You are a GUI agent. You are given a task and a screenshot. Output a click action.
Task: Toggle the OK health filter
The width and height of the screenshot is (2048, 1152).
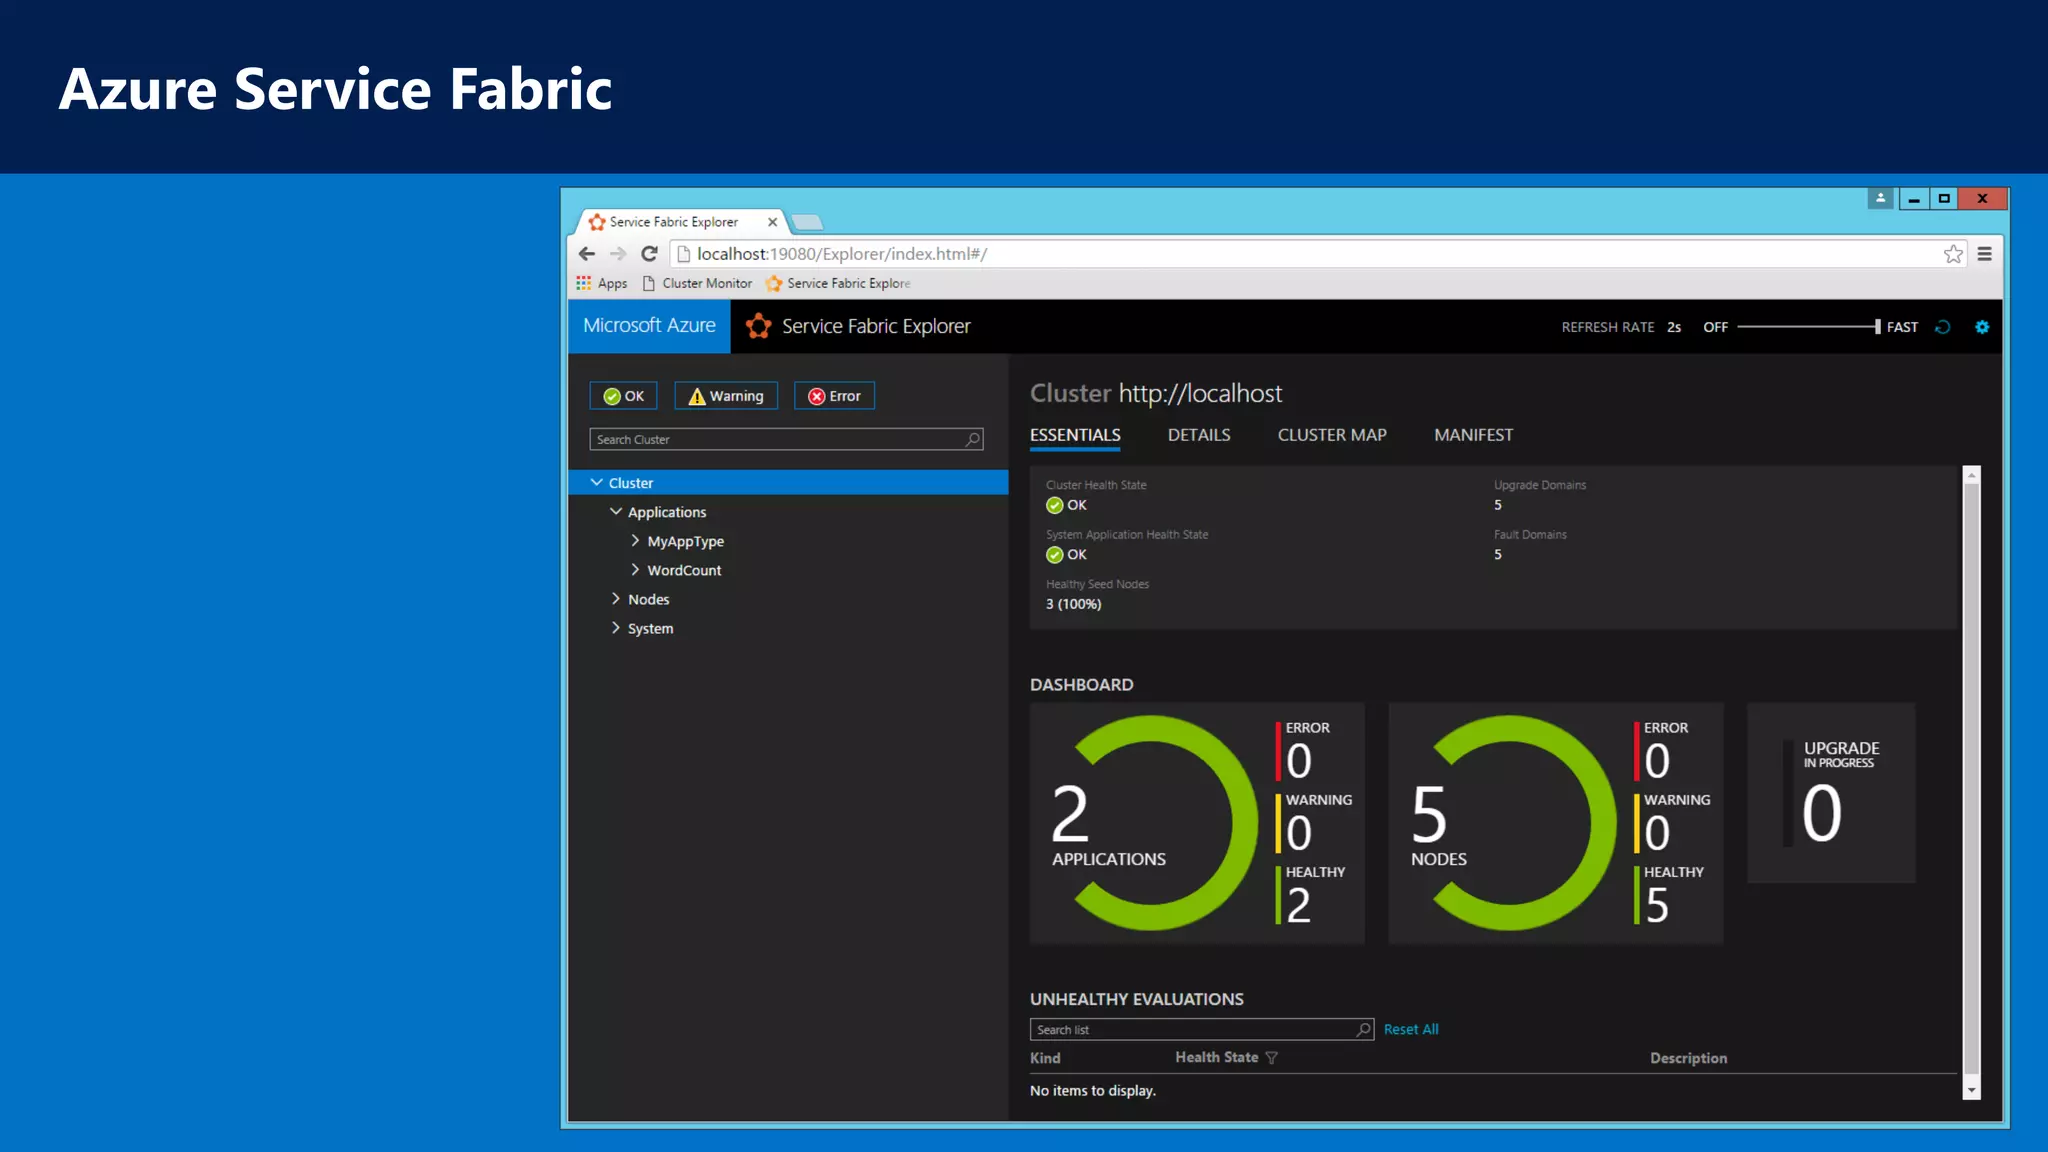point(623,396)
